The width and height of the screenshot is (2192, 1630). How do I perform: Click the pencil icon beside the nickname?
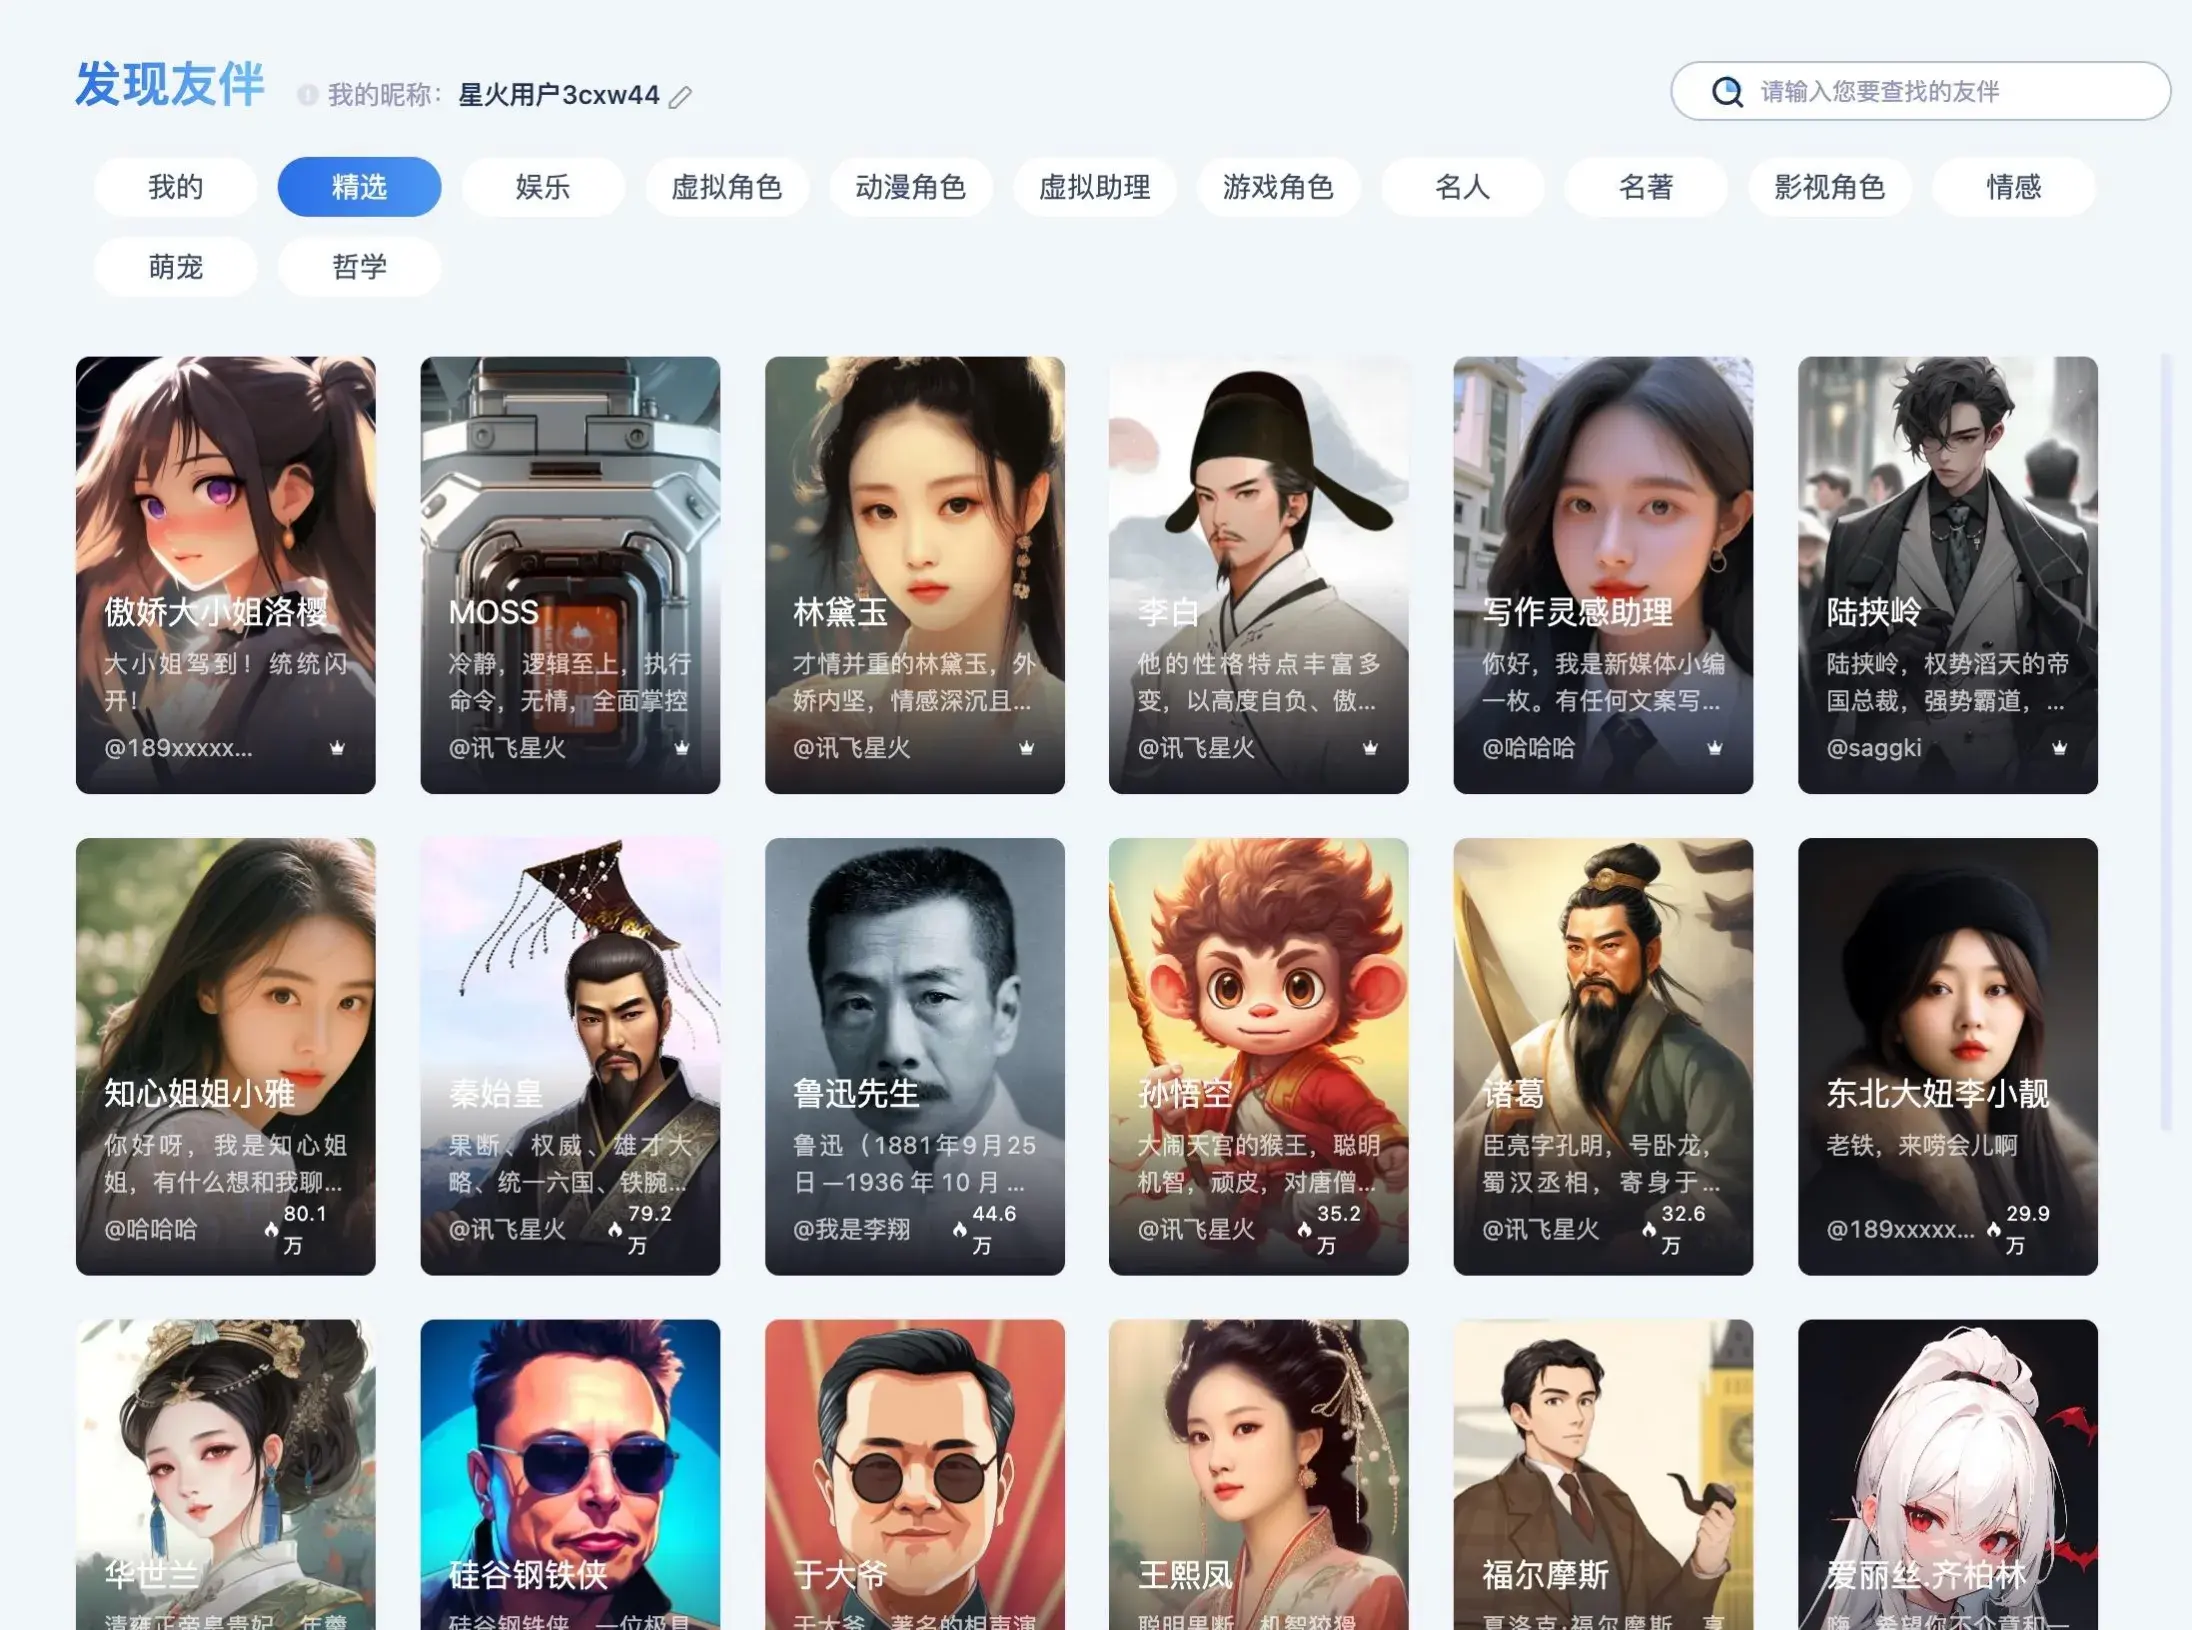point(680,97)
